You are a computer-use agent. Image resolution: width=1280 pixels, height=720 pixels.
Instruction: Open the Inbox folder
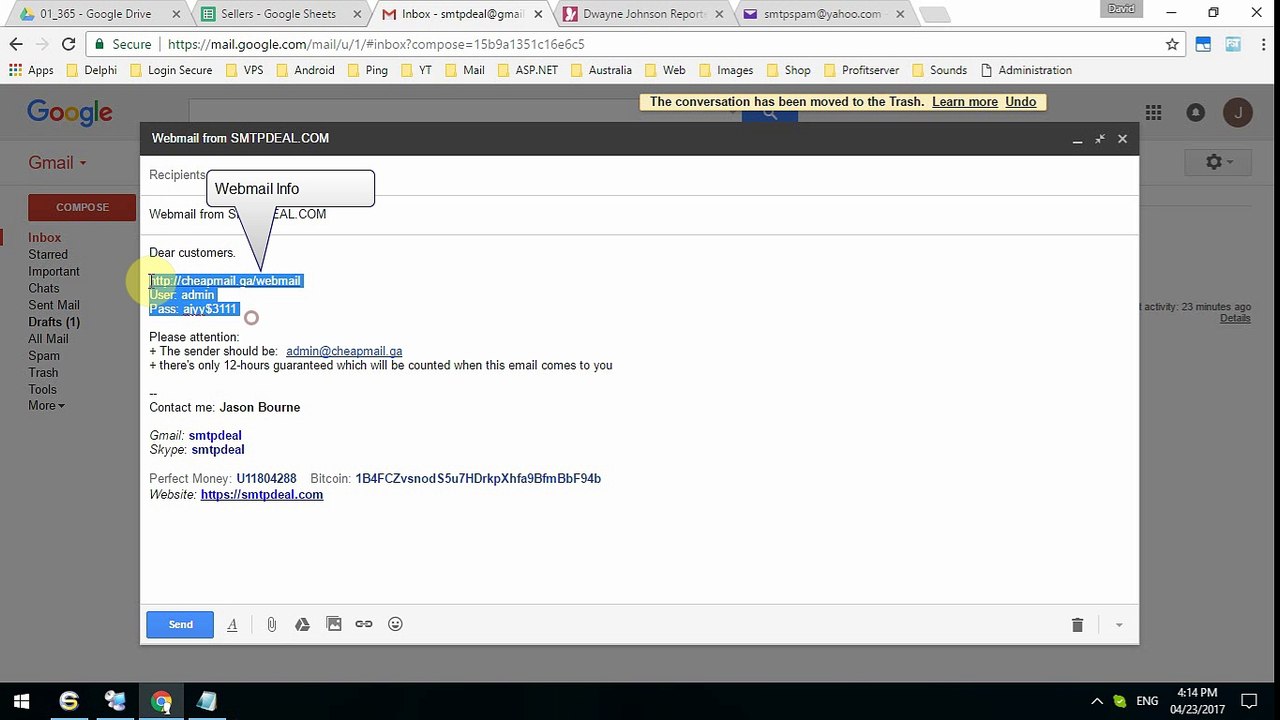click(x=45, y=238)
